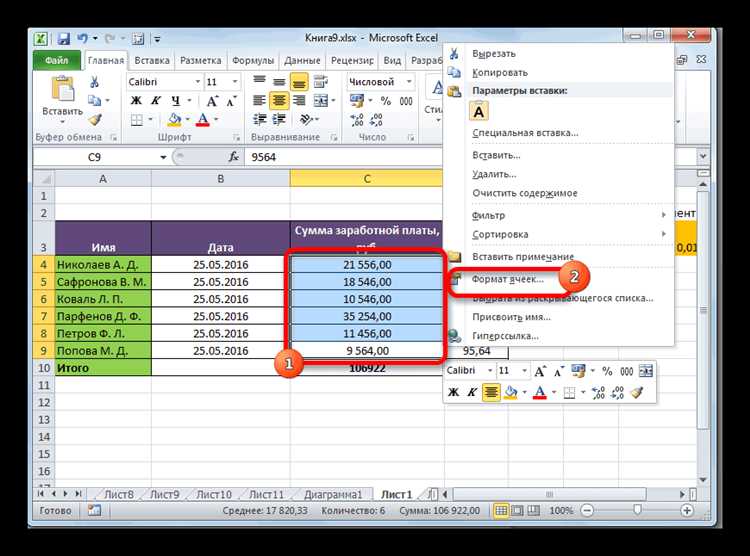Select column B header
Screen dimensions: 750x556
pyautogui.click(x=221, y=179)
